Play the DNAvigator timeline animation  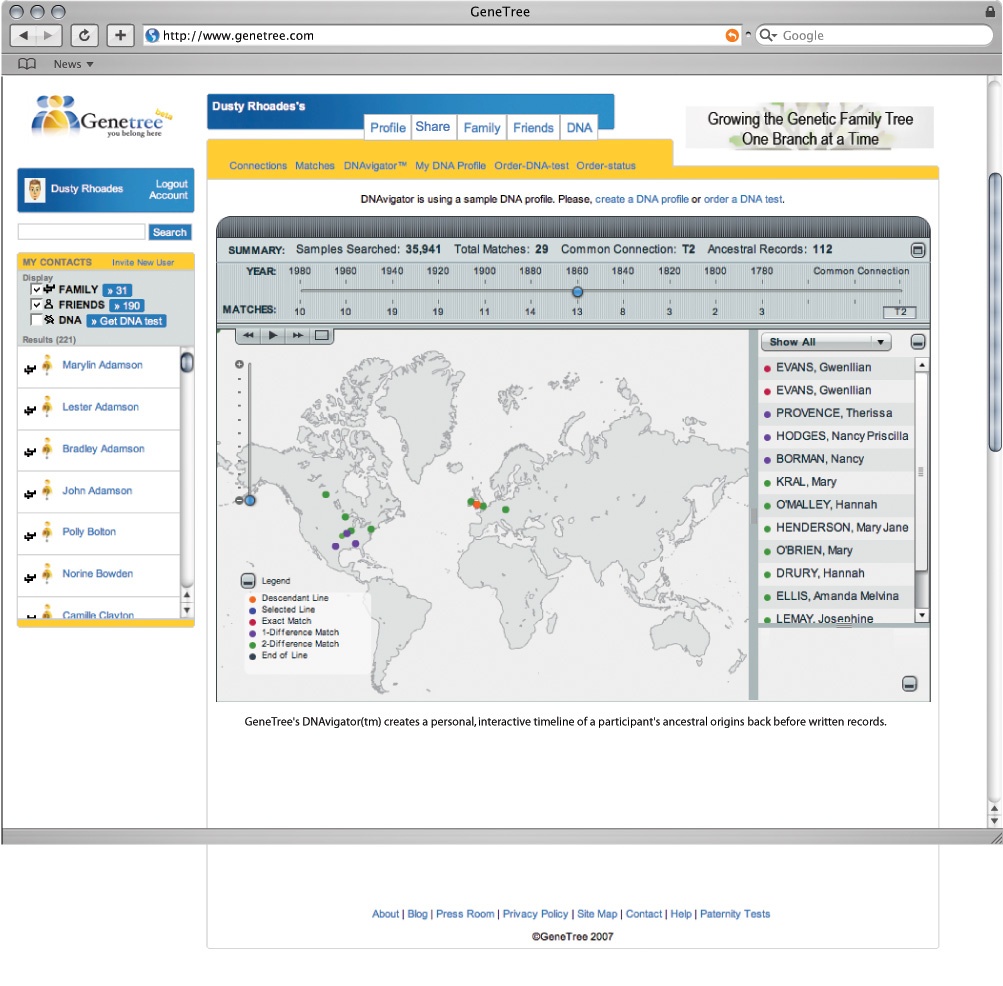tap(272, 335)
